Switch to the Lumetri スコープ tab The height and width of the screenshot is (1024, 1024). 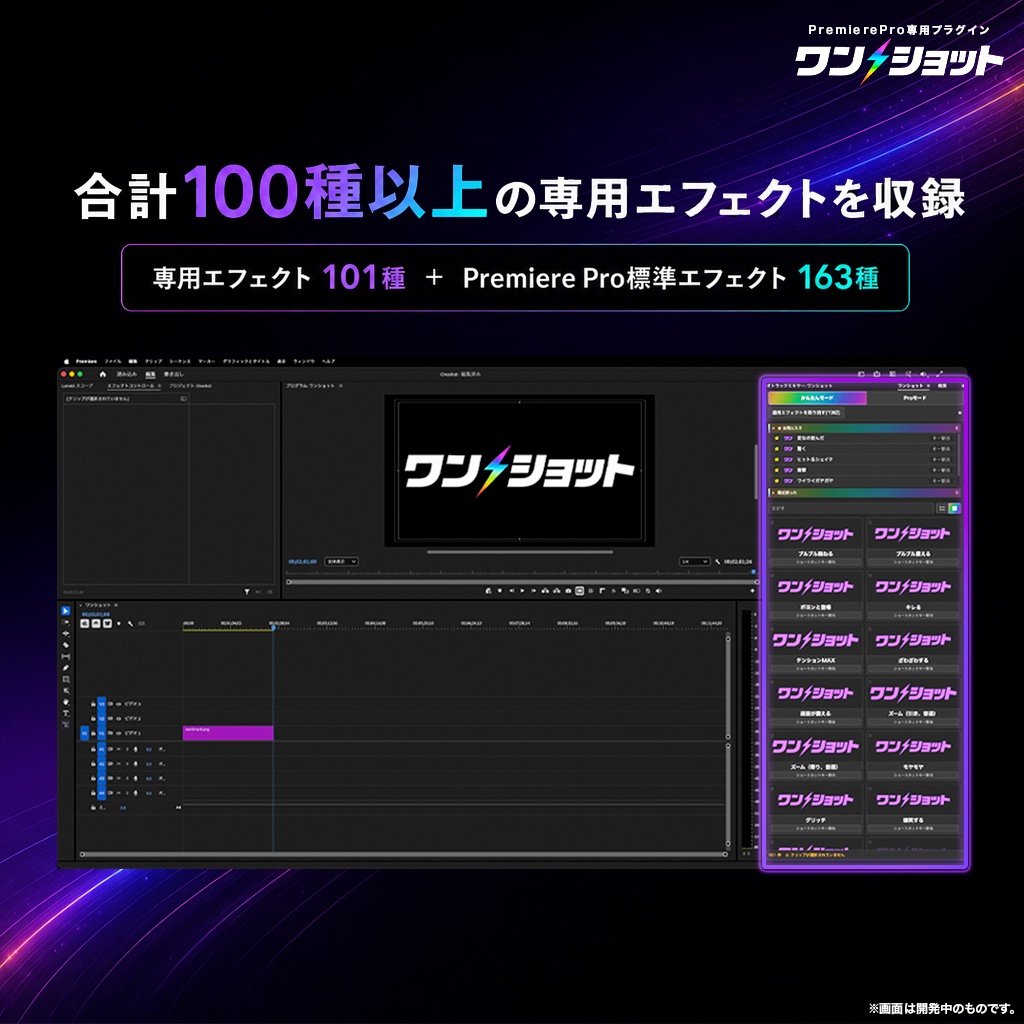[x=77, y=386]
